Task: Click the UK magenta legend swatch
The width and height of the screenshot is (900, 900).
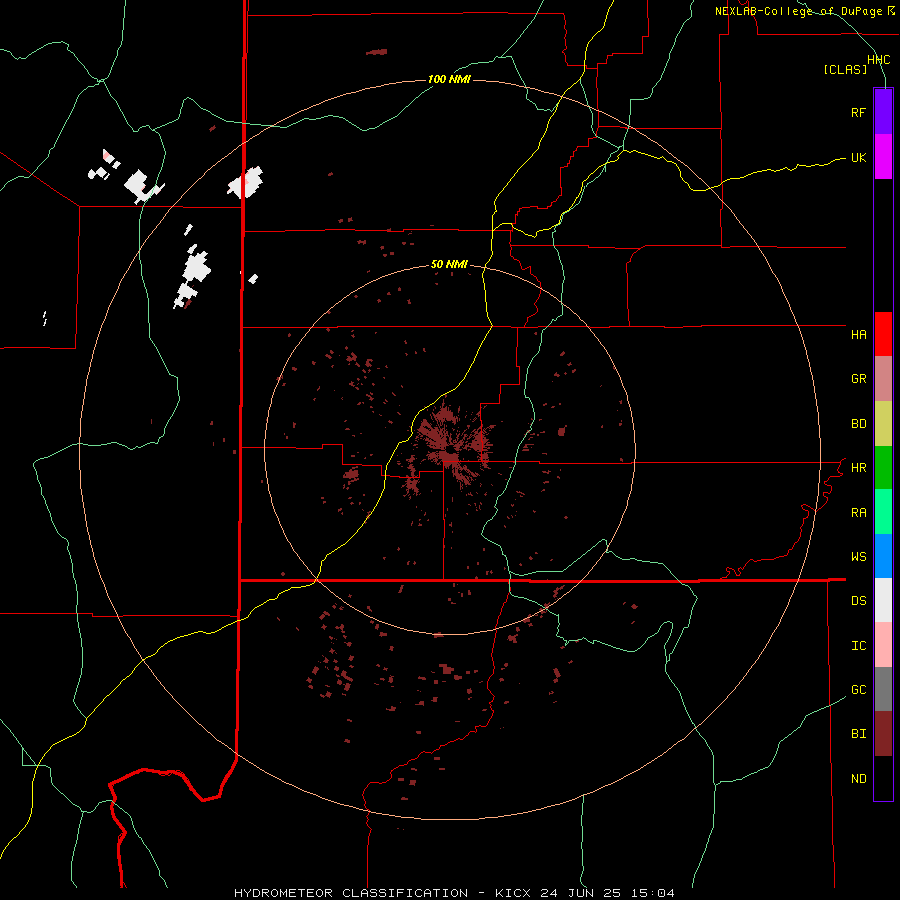Action: (x=883, y=157)
